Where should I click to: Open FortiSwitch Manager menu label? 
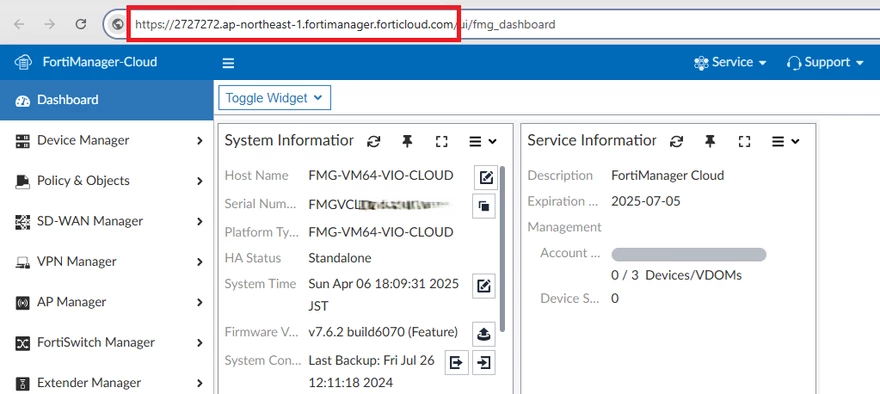click(96, 342)
